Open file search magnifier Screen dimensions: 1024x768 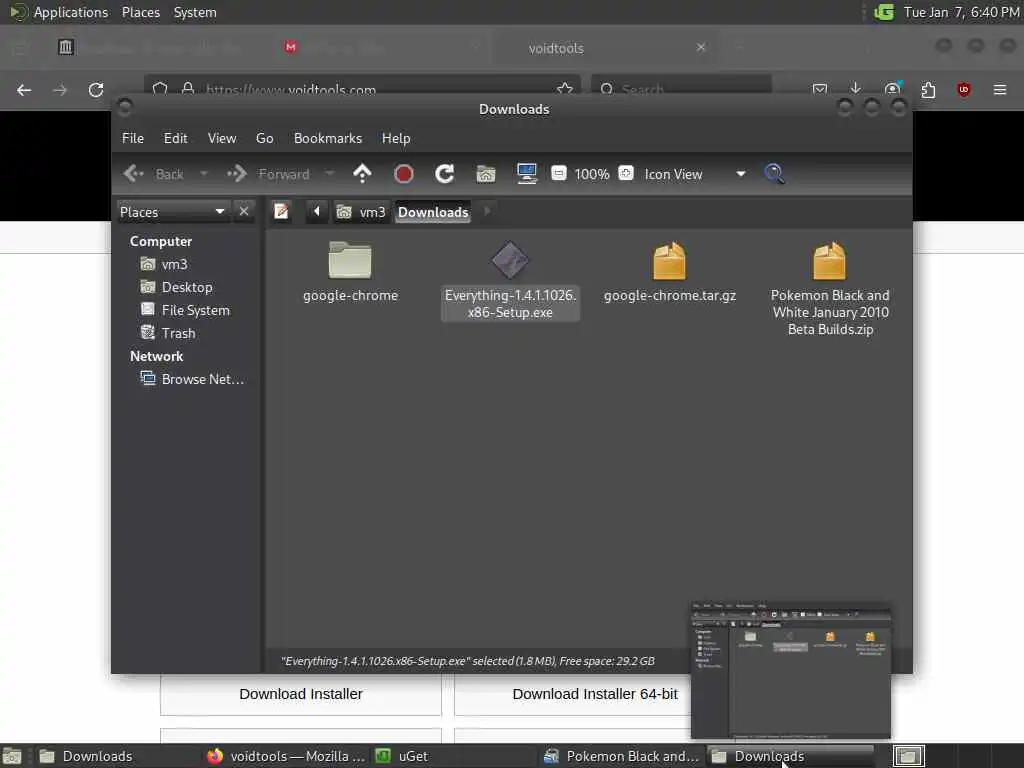[x=774, y=174]
